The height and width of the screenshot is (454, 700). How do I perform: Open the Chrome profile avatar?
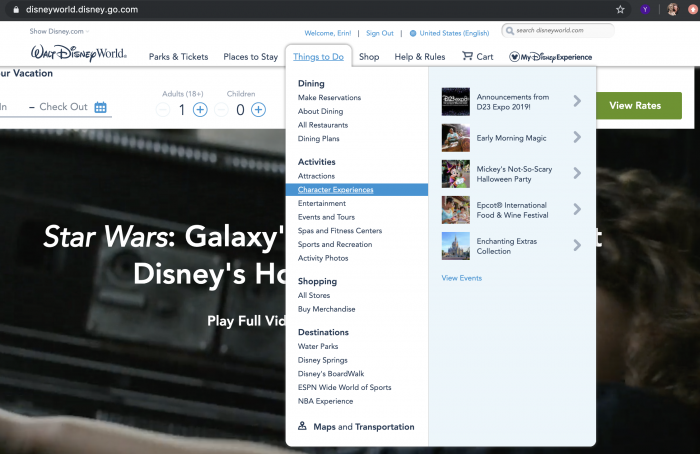672,9
